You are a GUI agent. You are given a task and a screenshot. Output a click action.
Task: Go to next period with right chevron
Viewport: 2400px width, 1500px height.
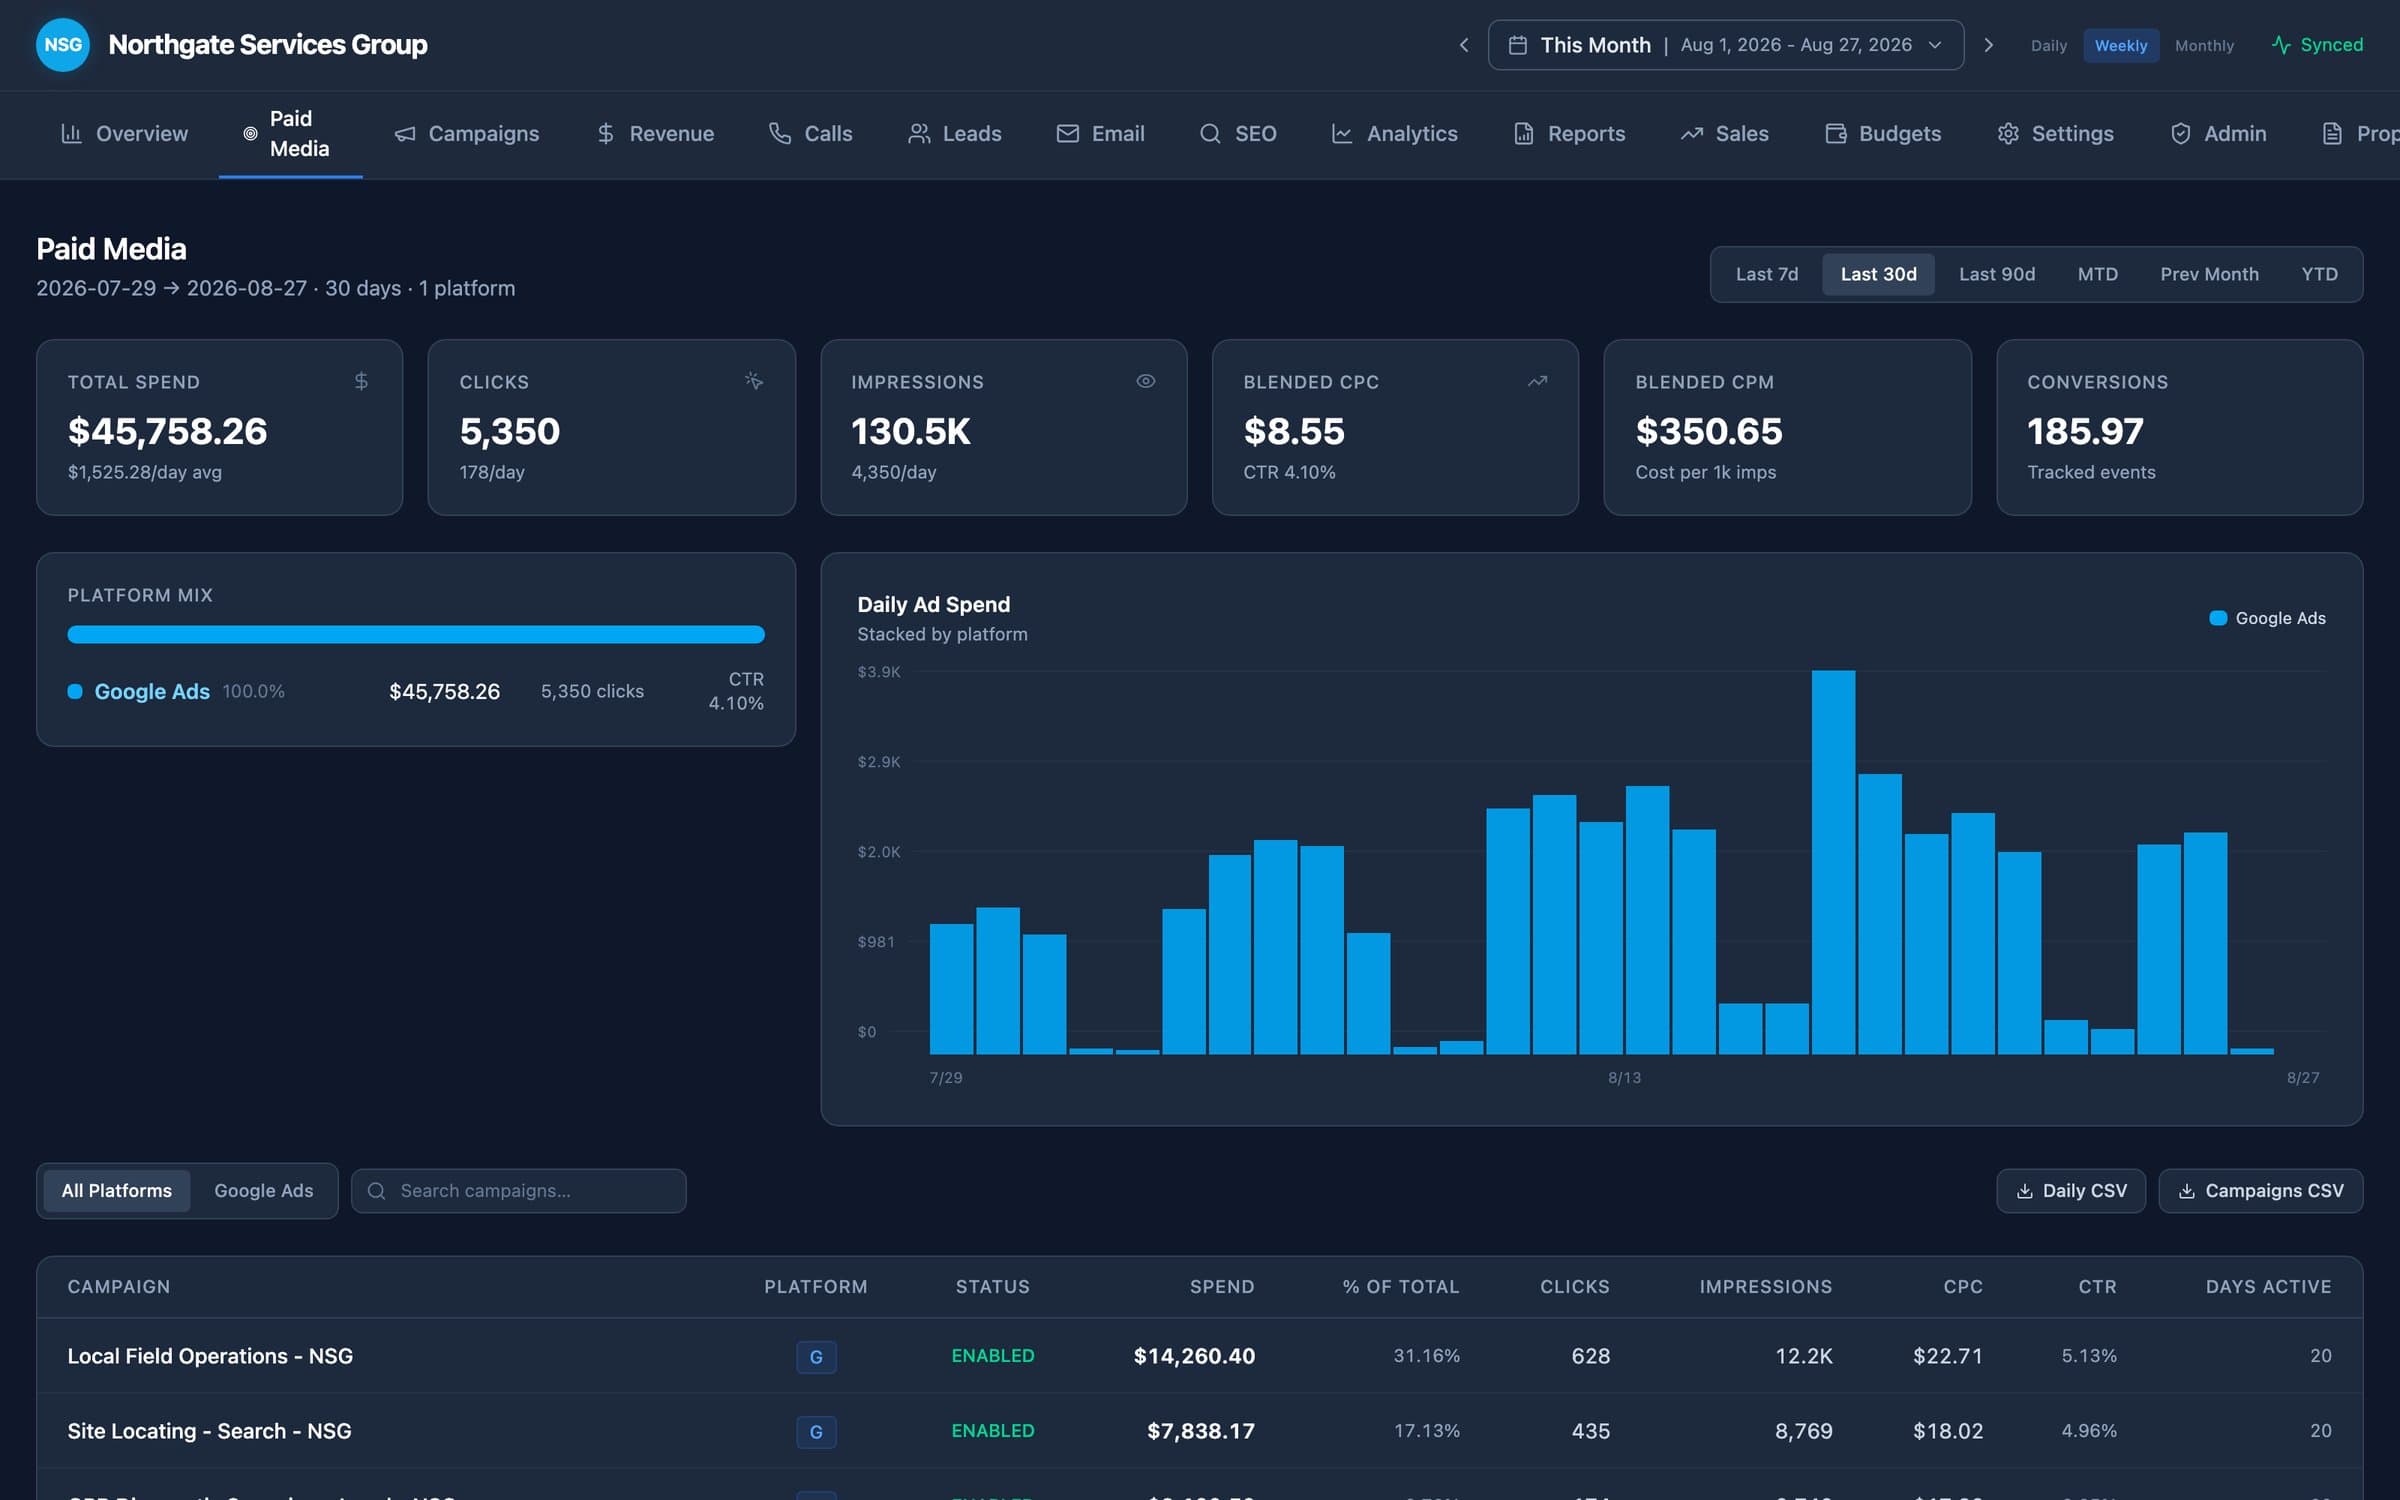pos(1988,45)
